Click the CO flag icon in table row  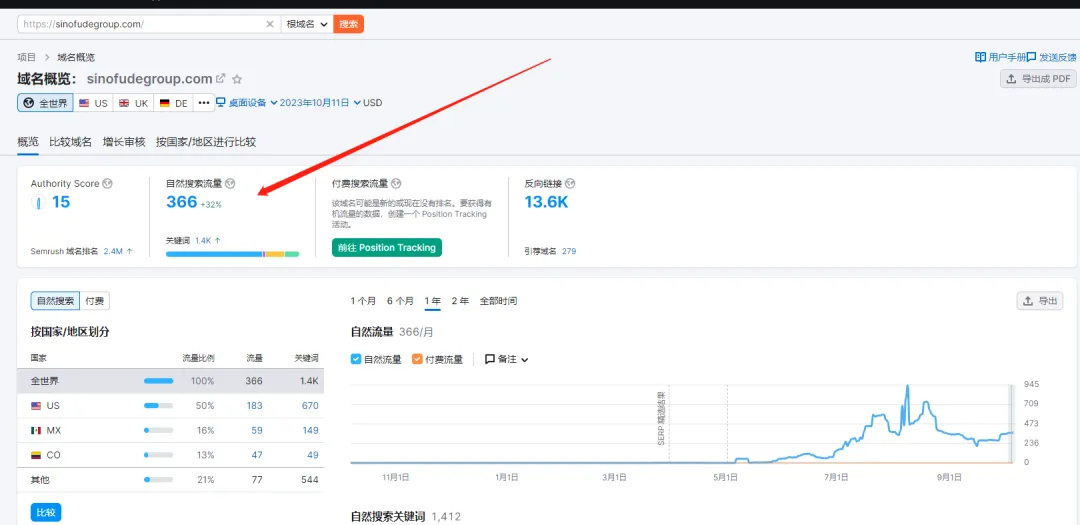coord(36,455)
